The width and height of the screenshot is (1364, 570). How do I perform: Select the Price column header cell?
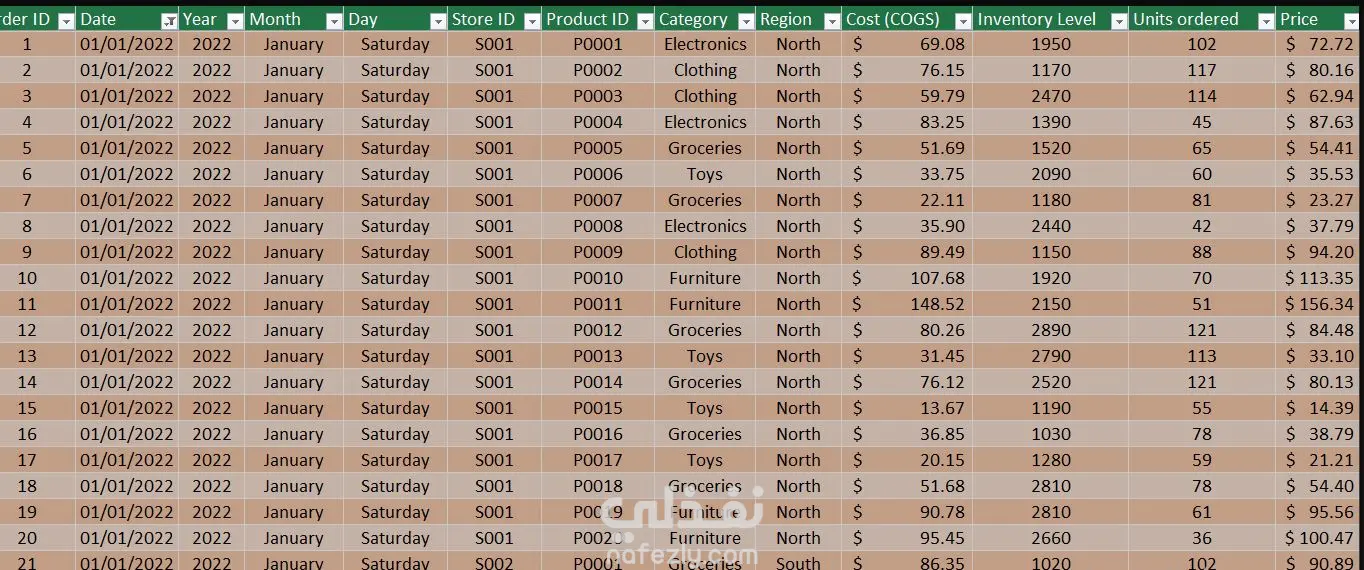tap(1320, 19)
